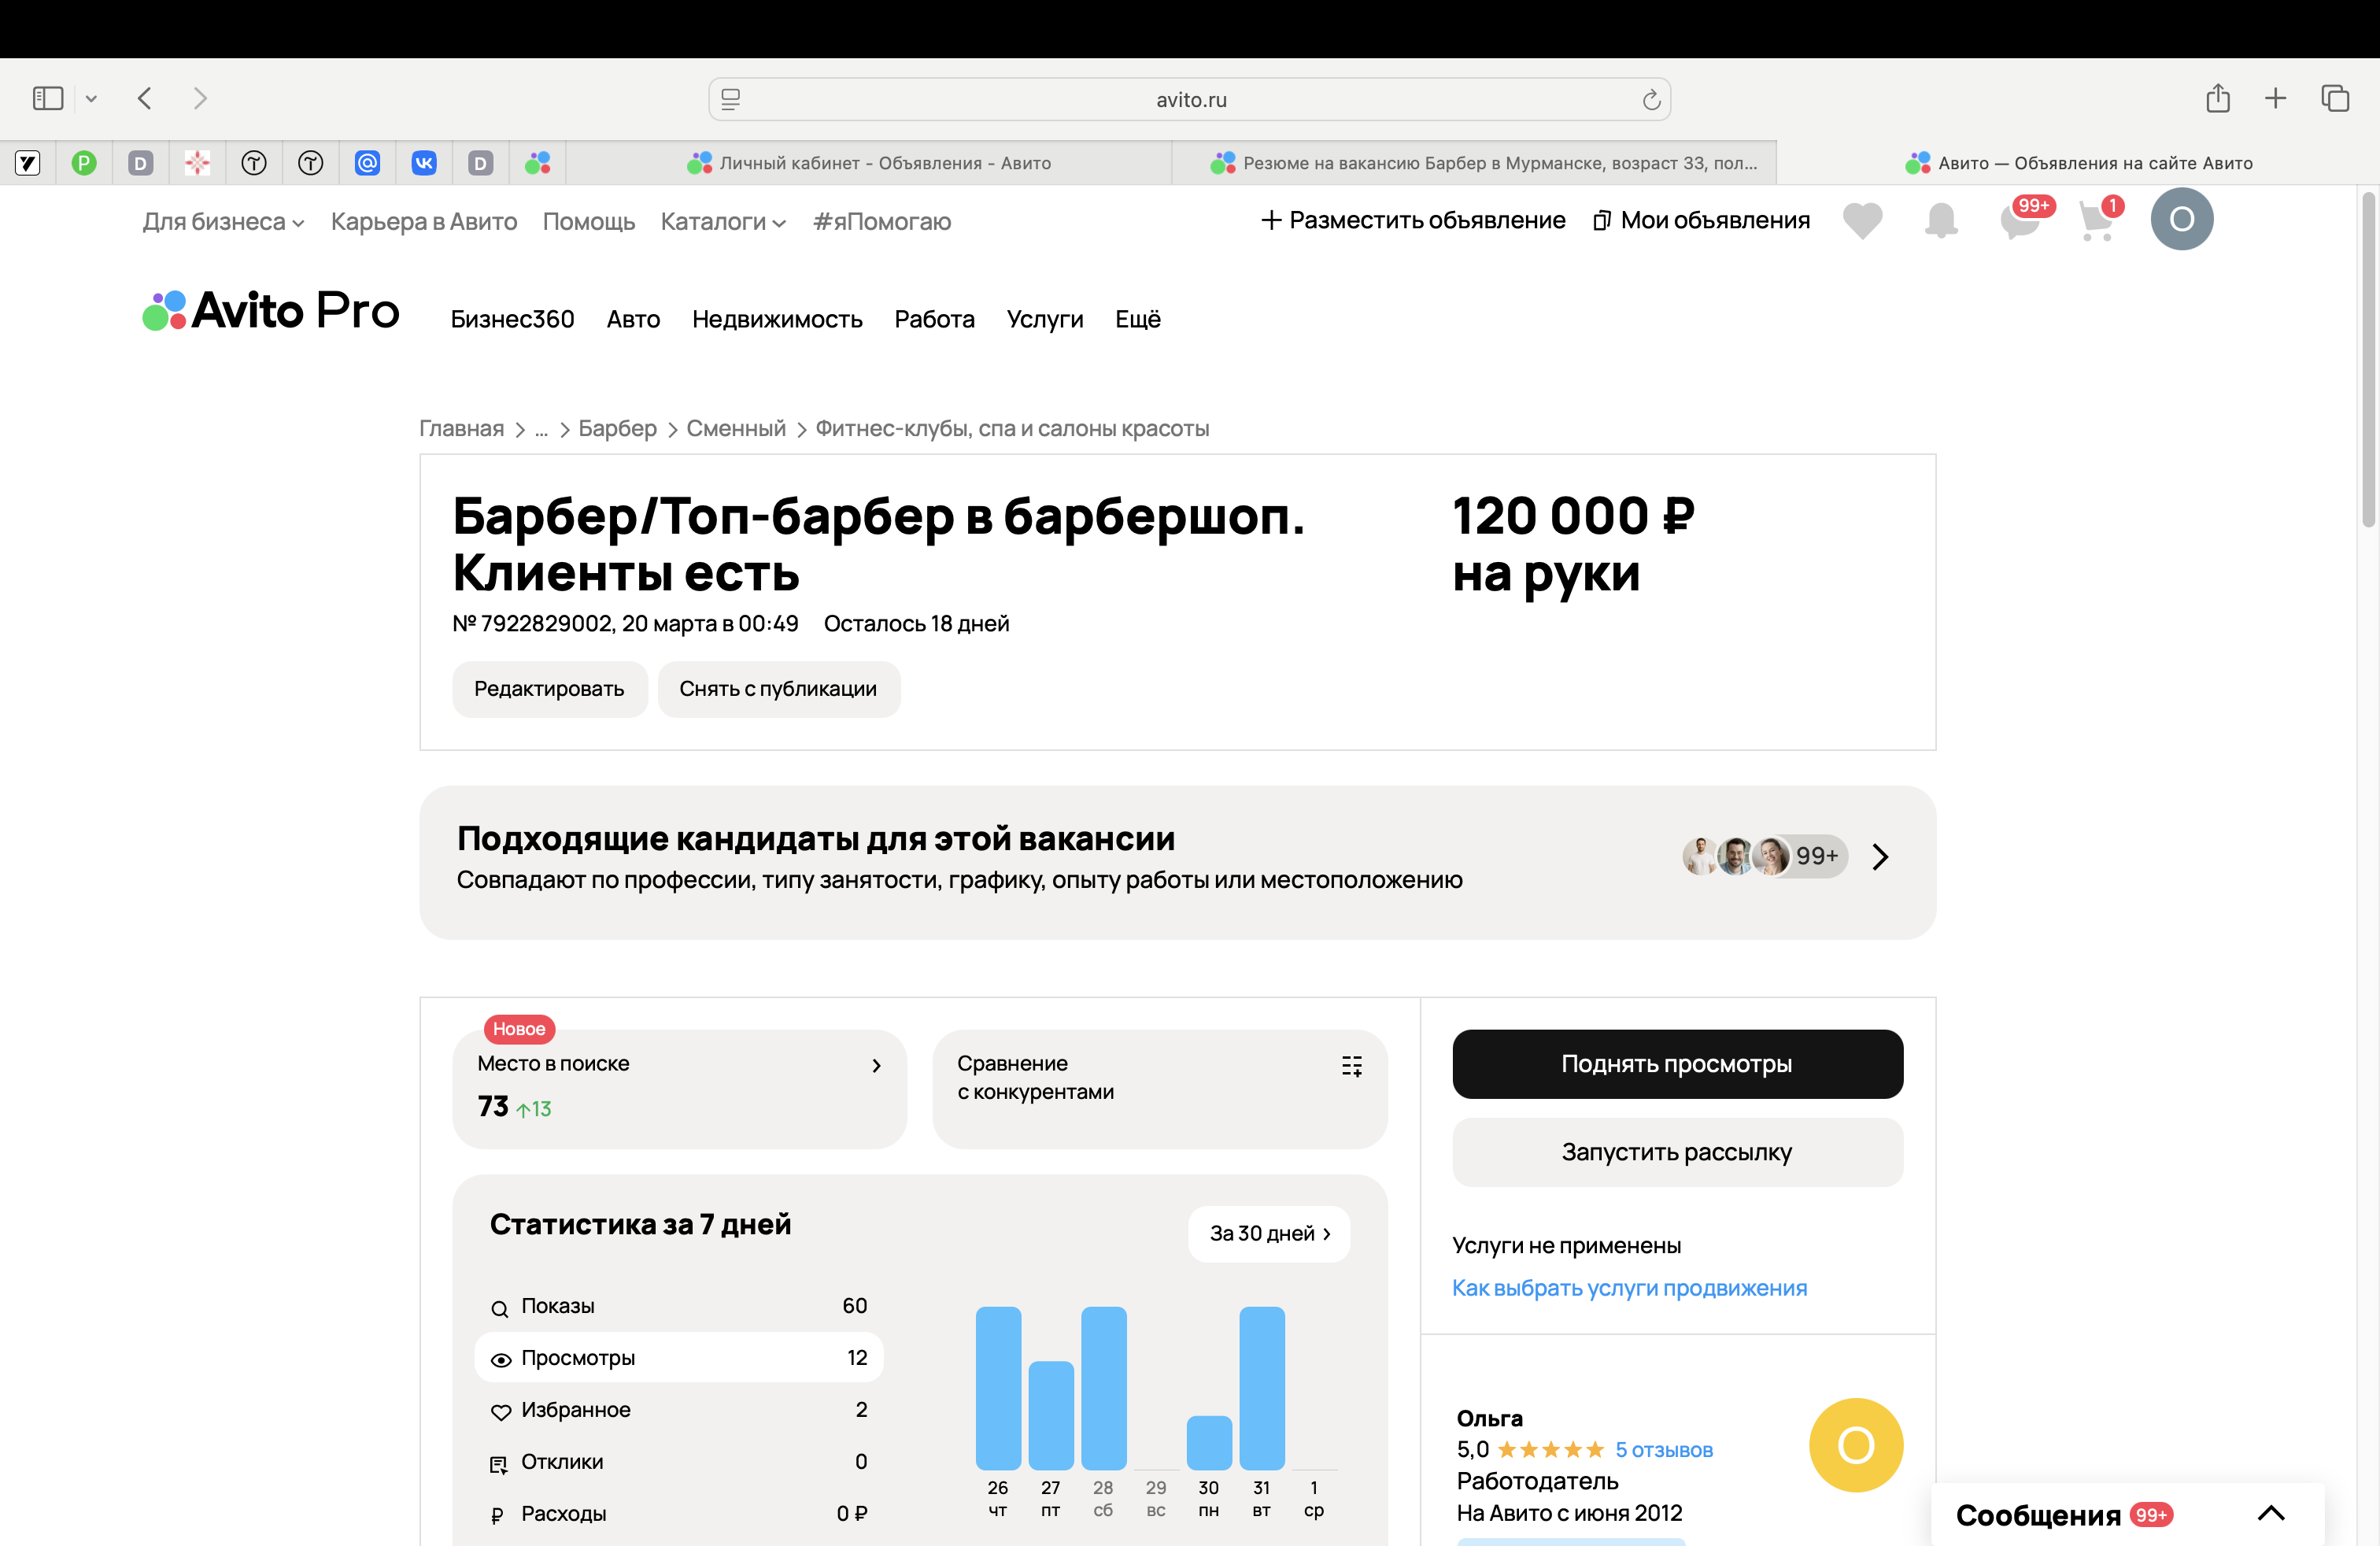The image size is (2380, 1546).
Task: Open the red snowflake pinned tab
Action: click(197, 163)
